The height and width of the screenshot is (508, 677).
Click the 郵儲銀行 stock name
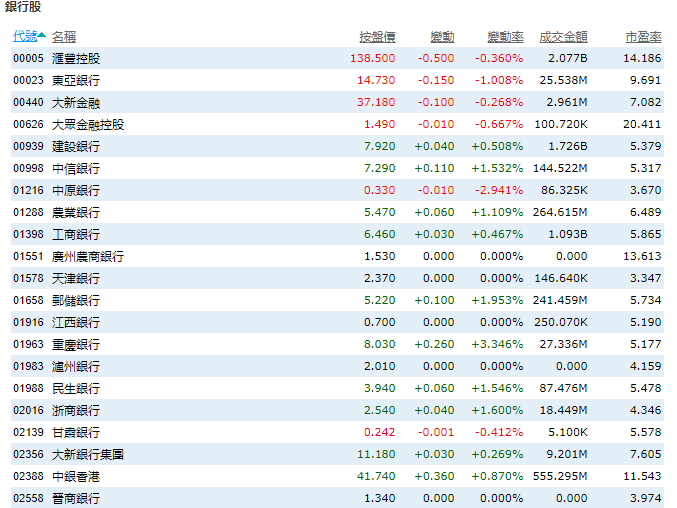point(76,300)
